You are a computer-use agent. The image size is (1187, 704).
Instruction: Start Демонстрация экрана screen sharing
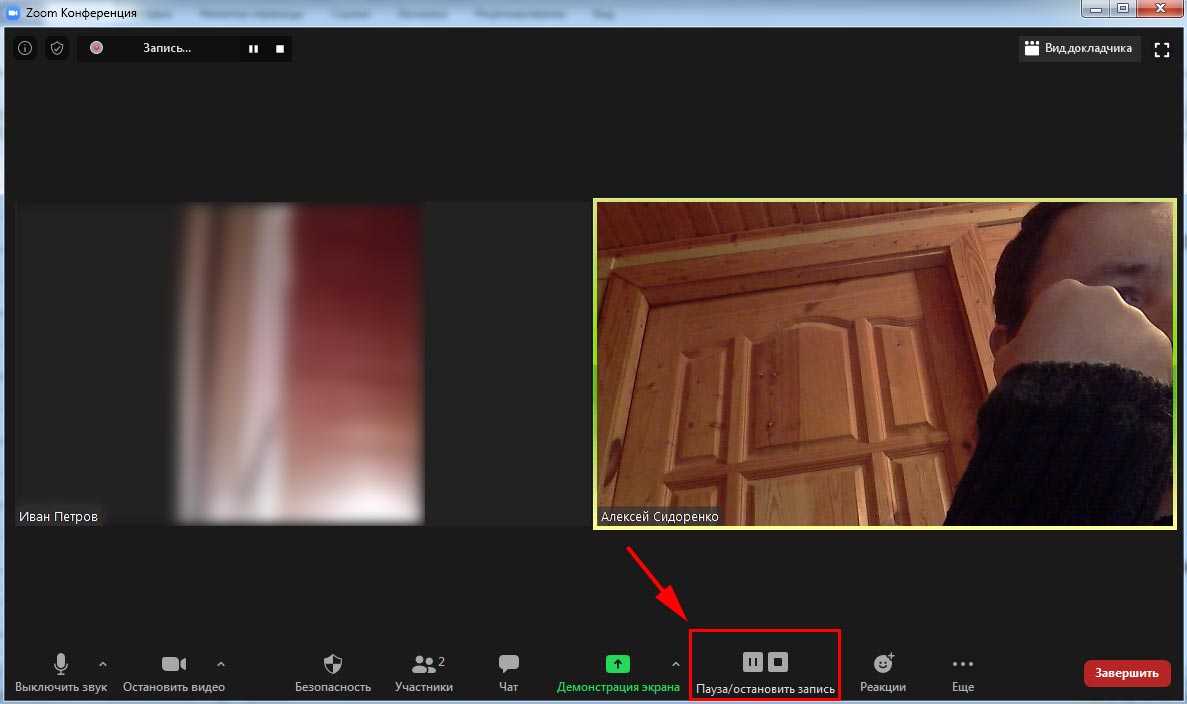(617, 672)
